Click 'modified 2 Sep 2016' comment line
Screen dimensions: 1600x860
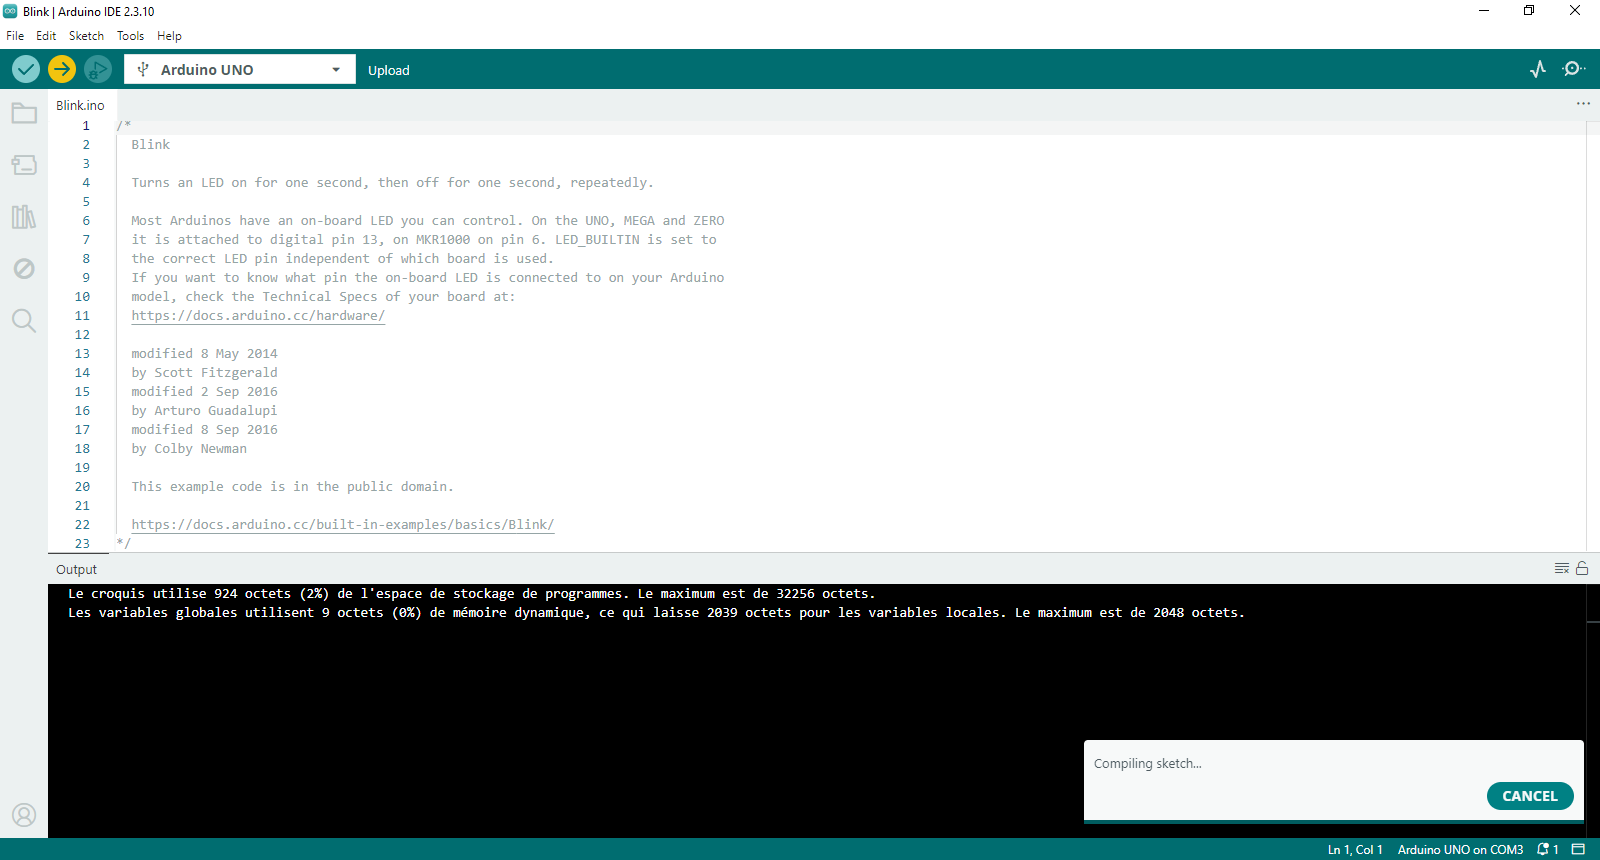pyautogui.click(x=204, y=391)
